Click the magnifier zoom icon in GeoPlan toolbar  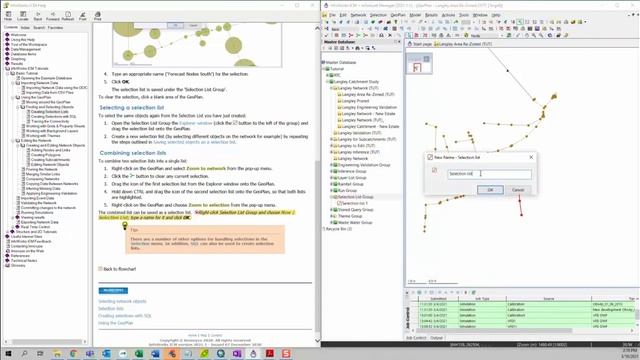pyautogui.click(x=533, y=36)
